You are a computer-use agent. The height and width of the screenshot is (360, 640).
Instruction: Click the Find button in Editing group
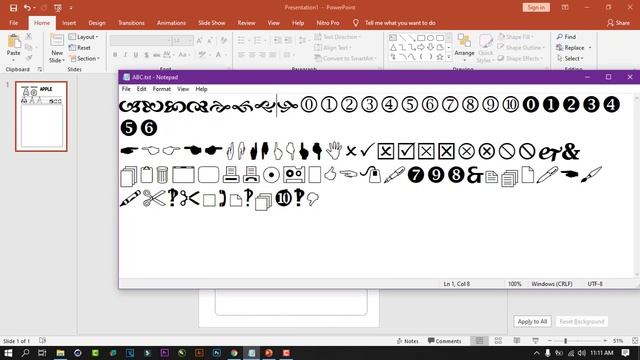click(566, 37)
